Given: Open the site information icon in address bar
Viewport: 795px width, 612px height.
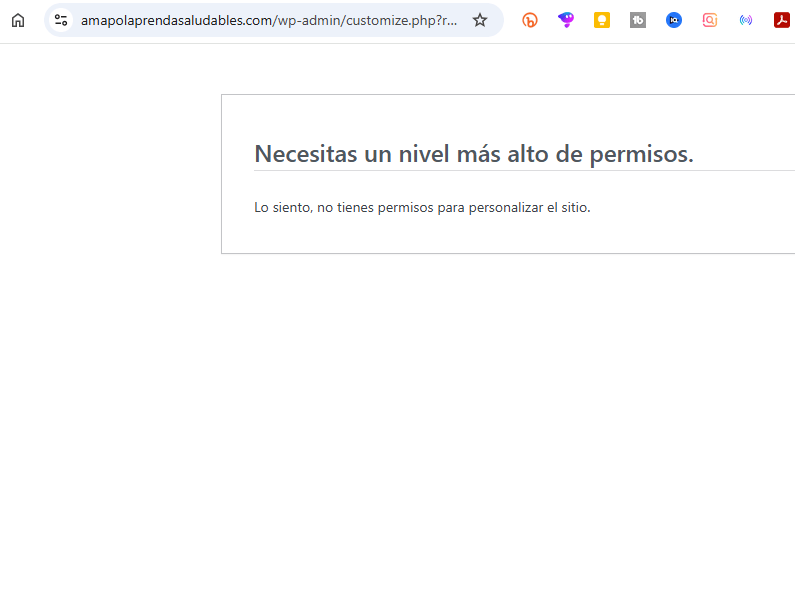Looking at the screenshot, I should coord(61,20).
